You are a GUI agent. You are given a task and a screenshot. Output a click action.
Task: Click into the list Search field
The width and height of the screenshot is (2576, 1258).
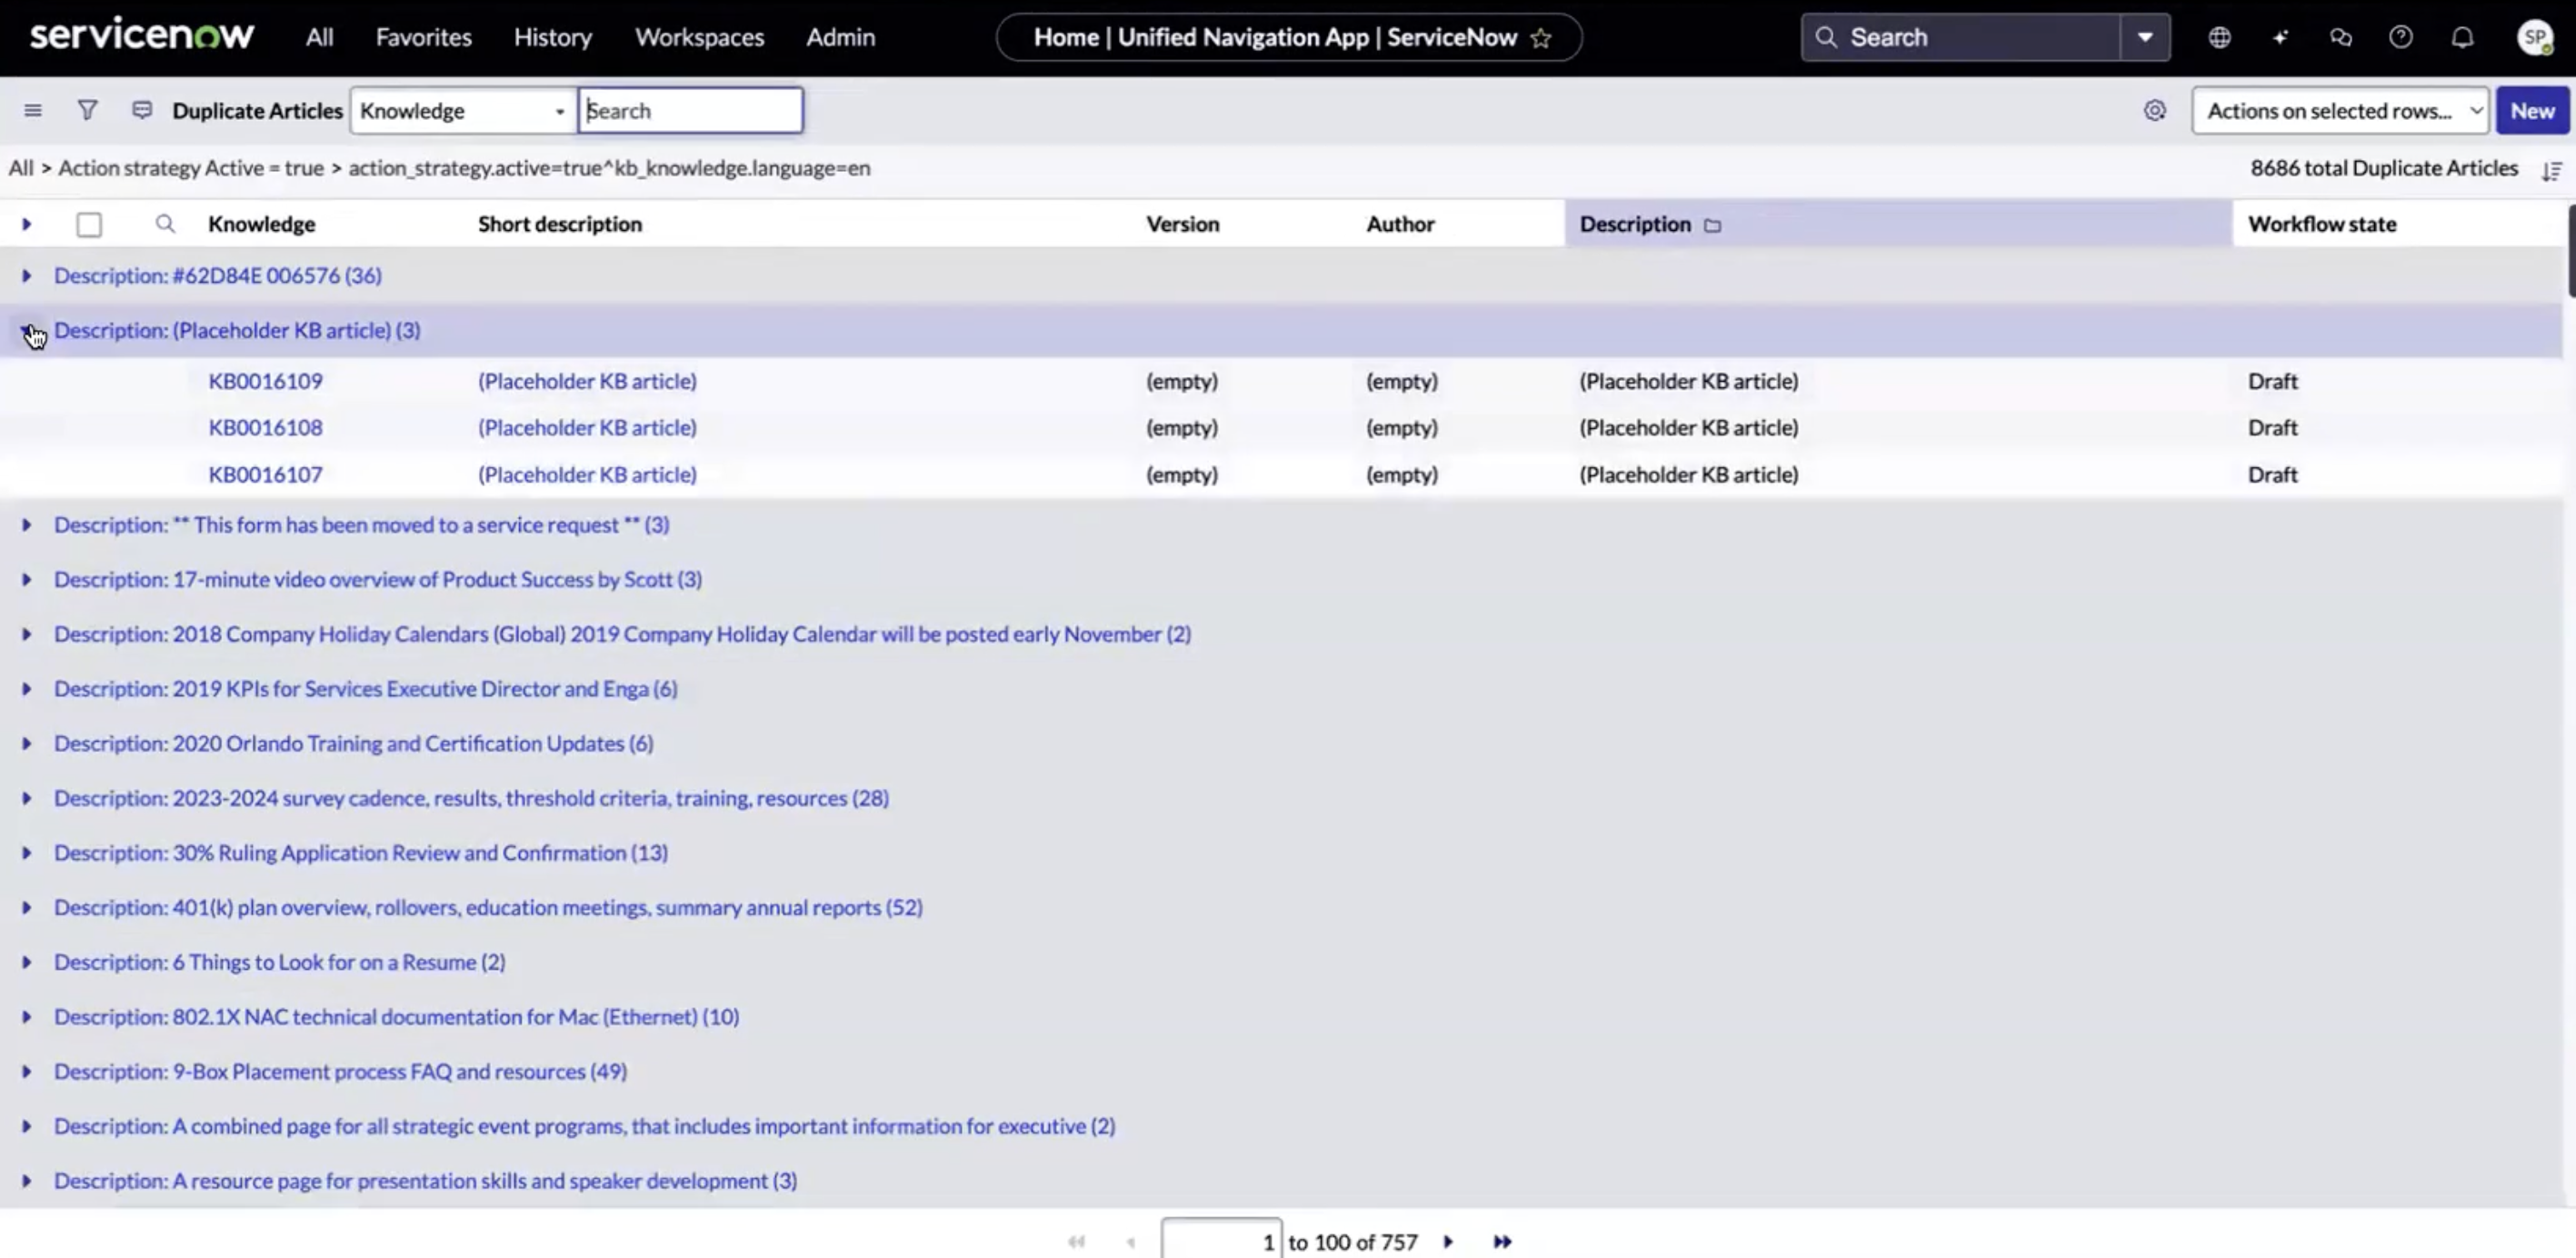point(691,110)
